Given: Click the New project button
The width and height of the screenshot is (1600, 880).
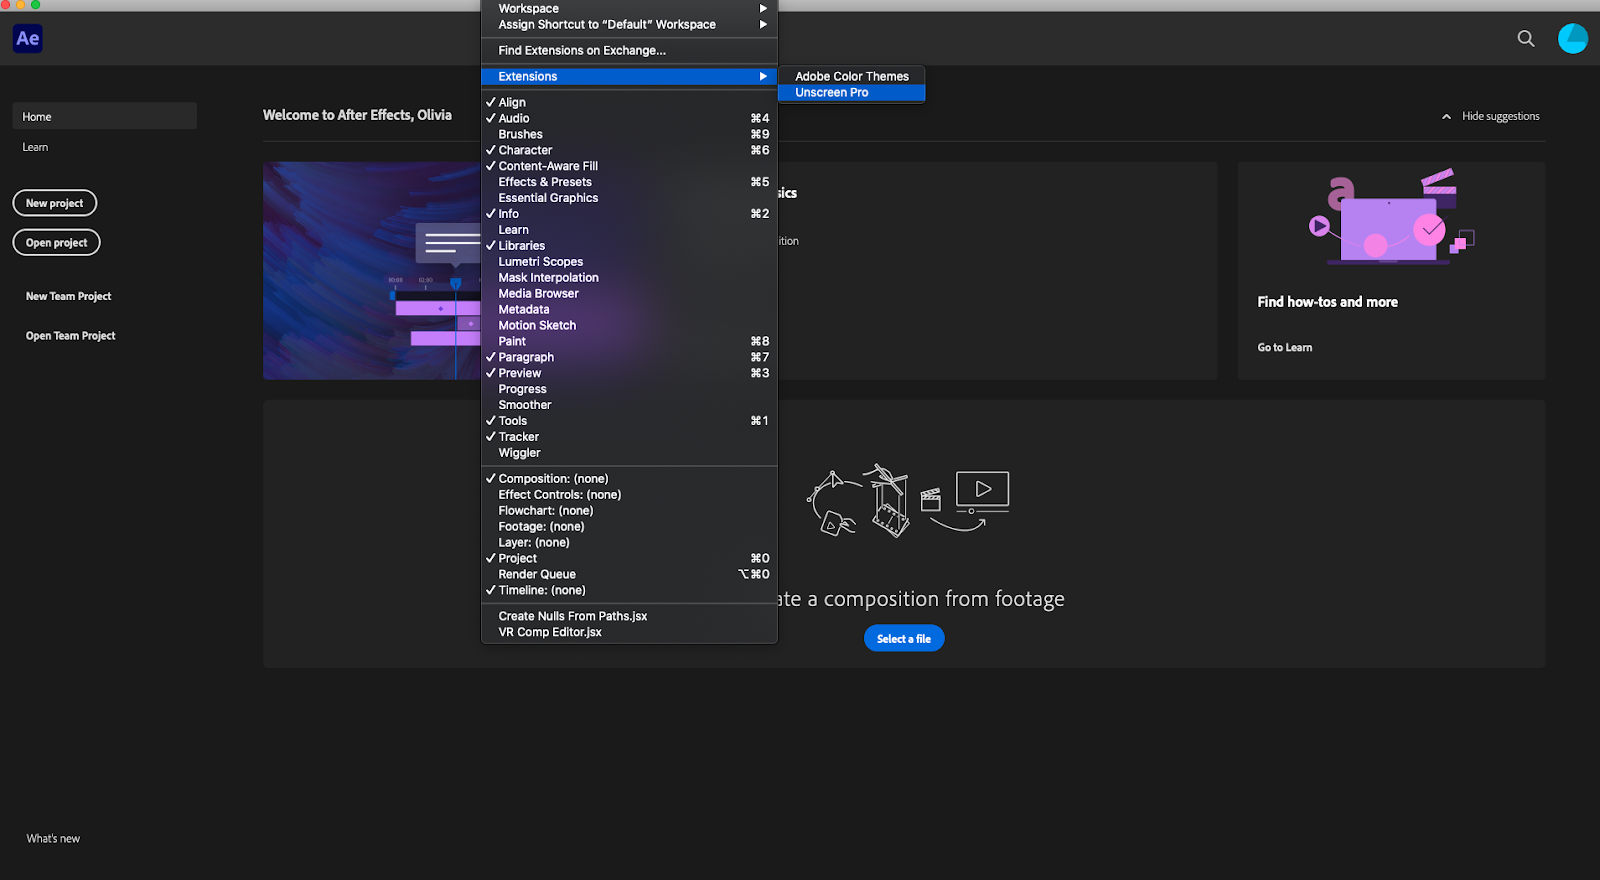Looking at the screenshot, I should pyautogui.click(x=55, y=203).
